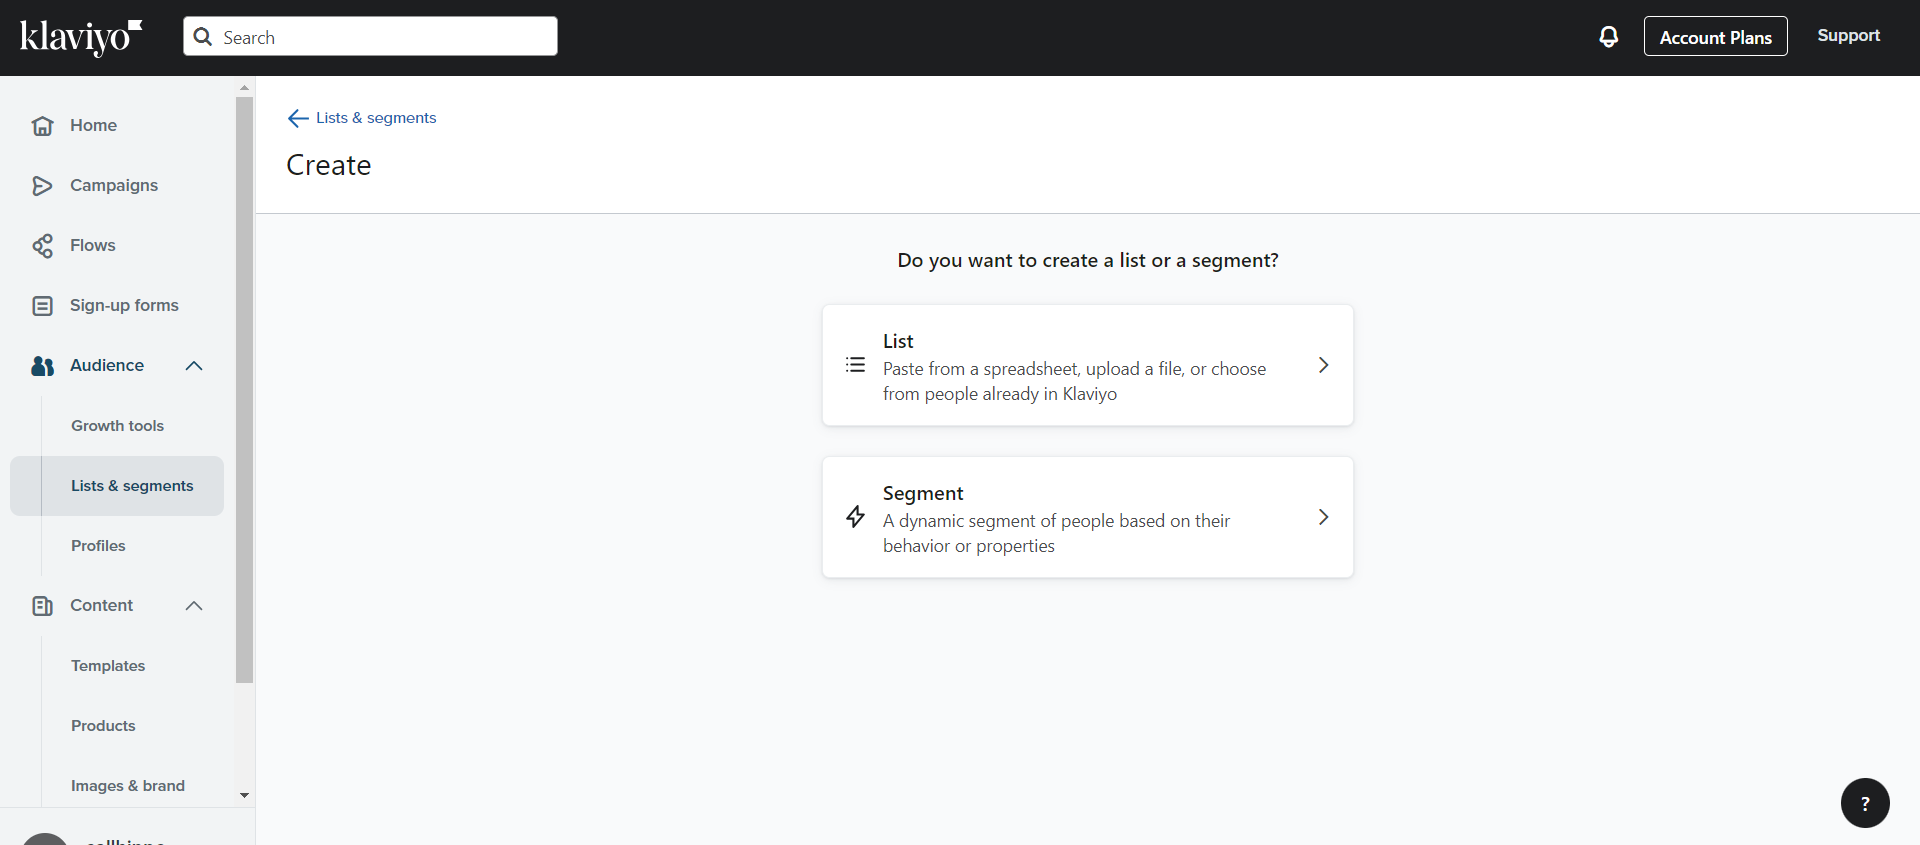Click the List bullet-lines icon
The image size is (1920, 845).
pyautogui.click(x=855, y=365)
